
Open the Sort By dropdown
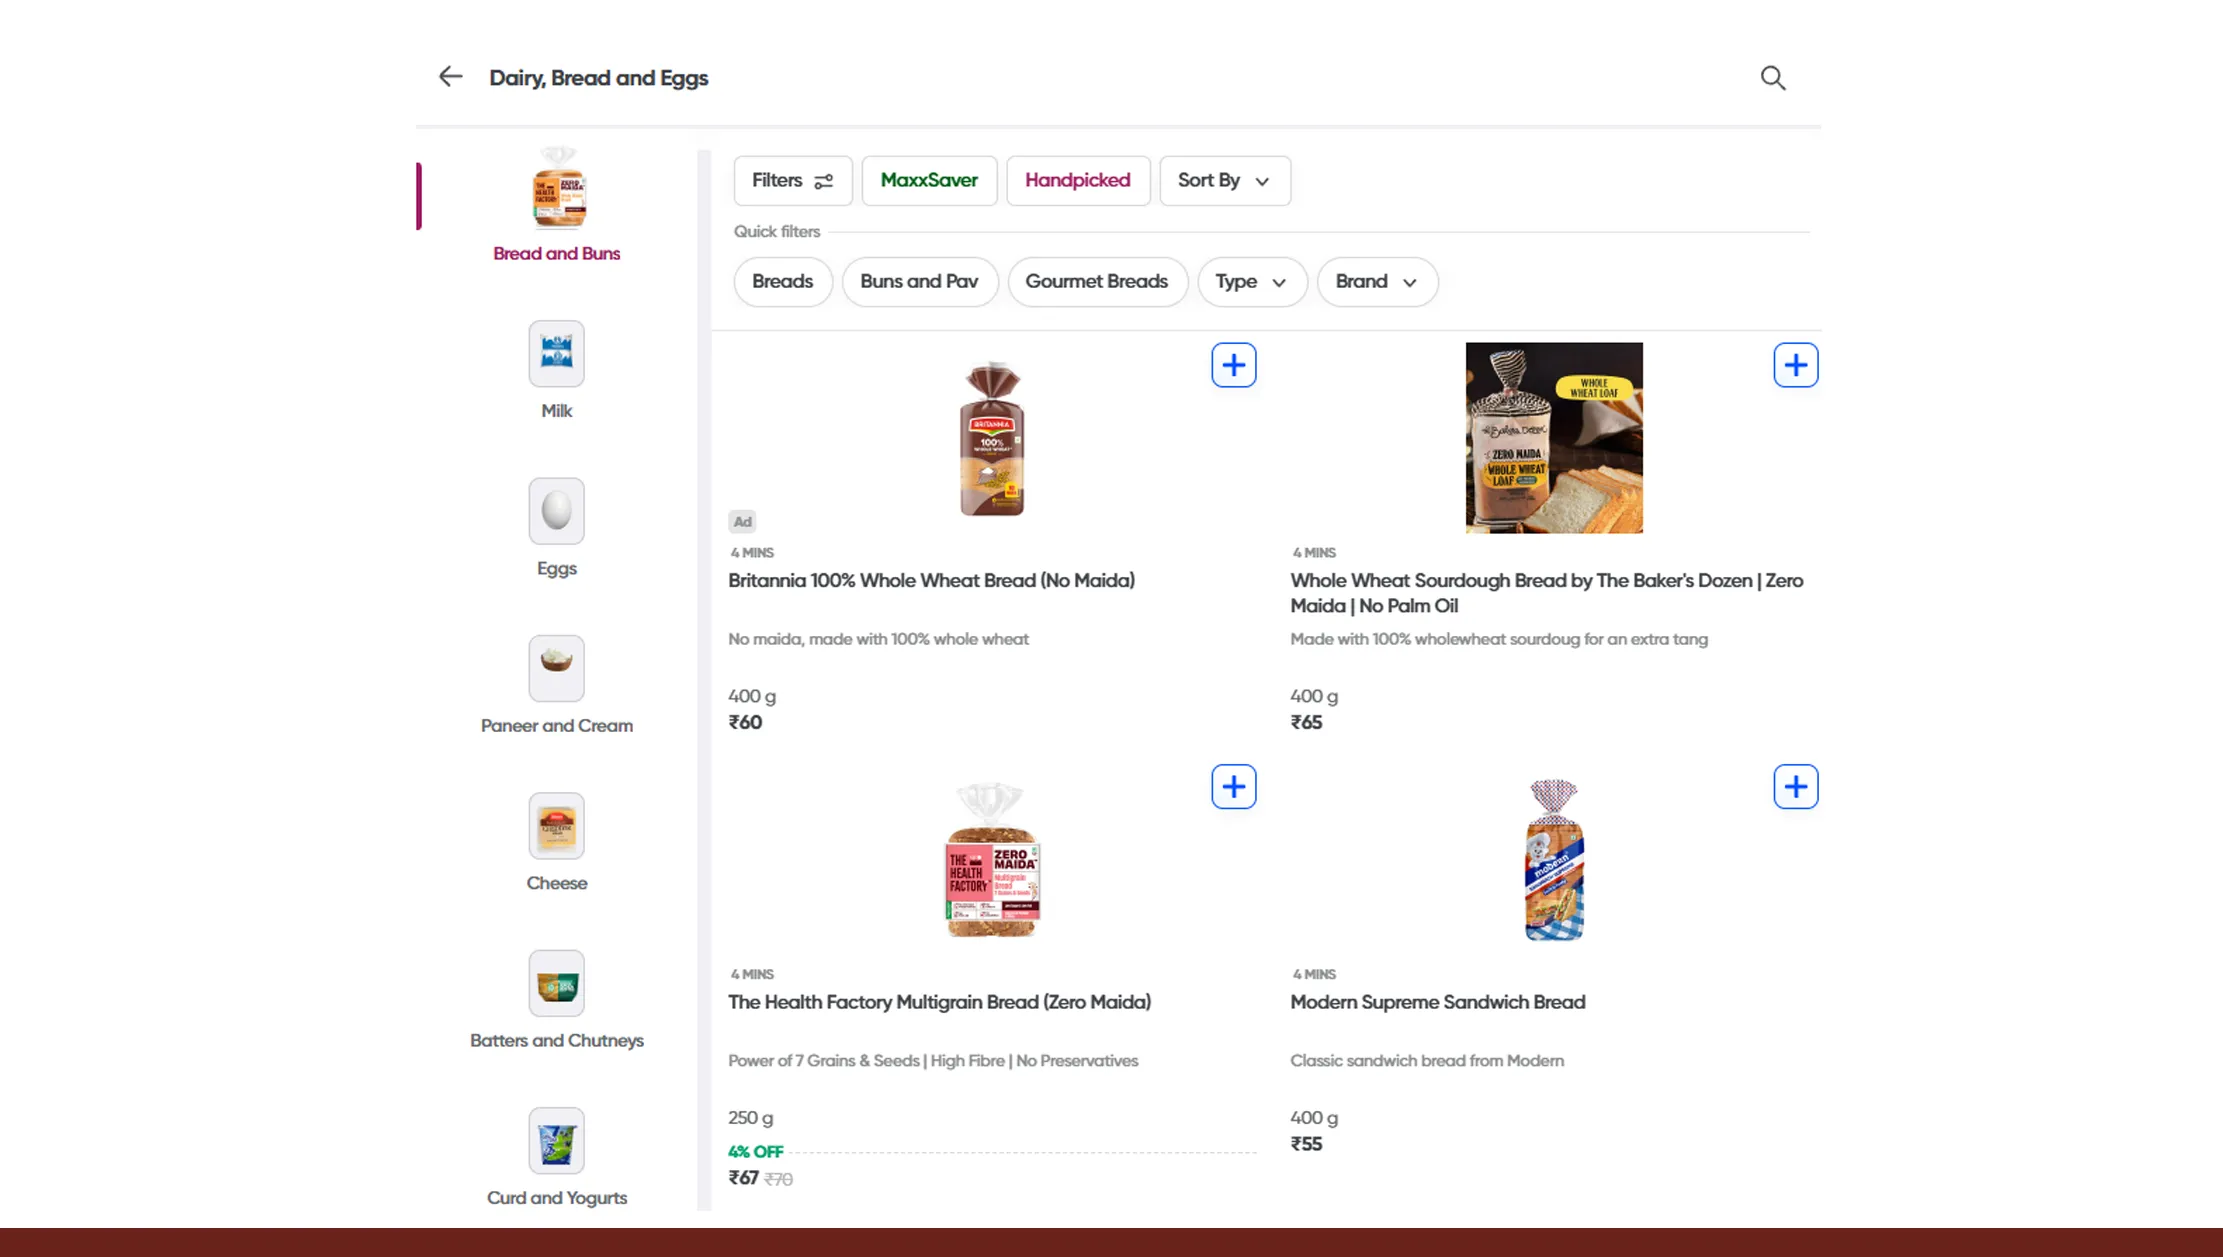[x=1224, y=181]
